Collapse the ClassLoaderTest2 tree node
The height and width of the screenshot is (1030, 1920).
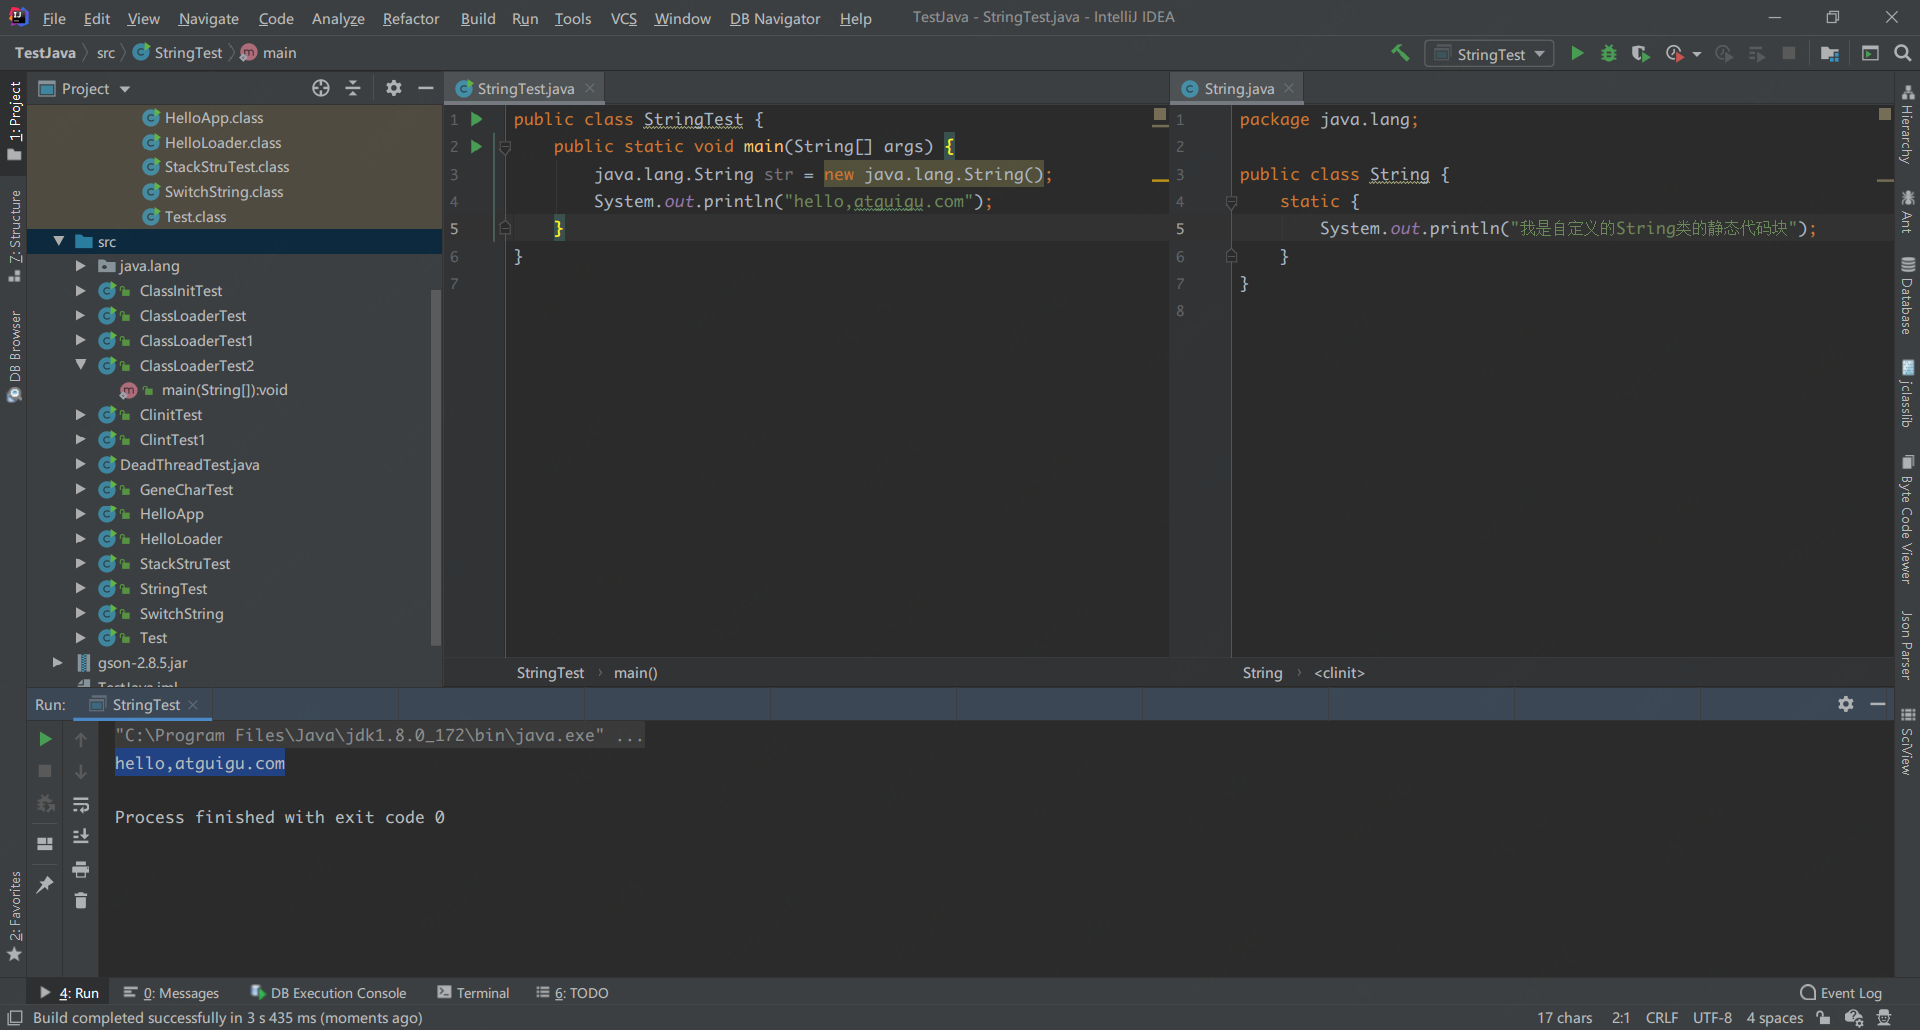[80, 365]
